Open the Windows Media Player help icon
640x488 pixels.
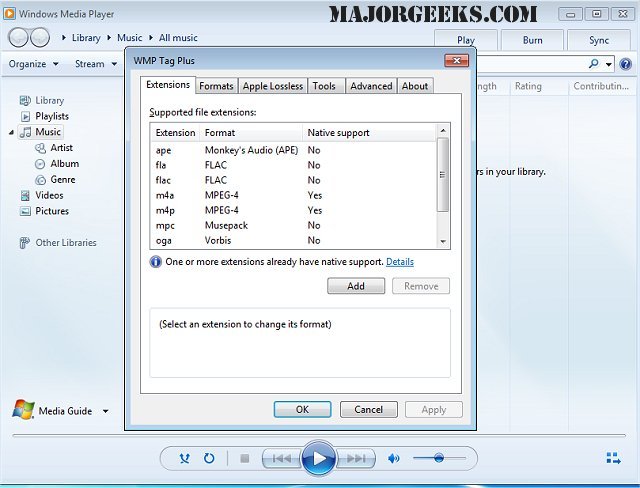coord(625,64)
